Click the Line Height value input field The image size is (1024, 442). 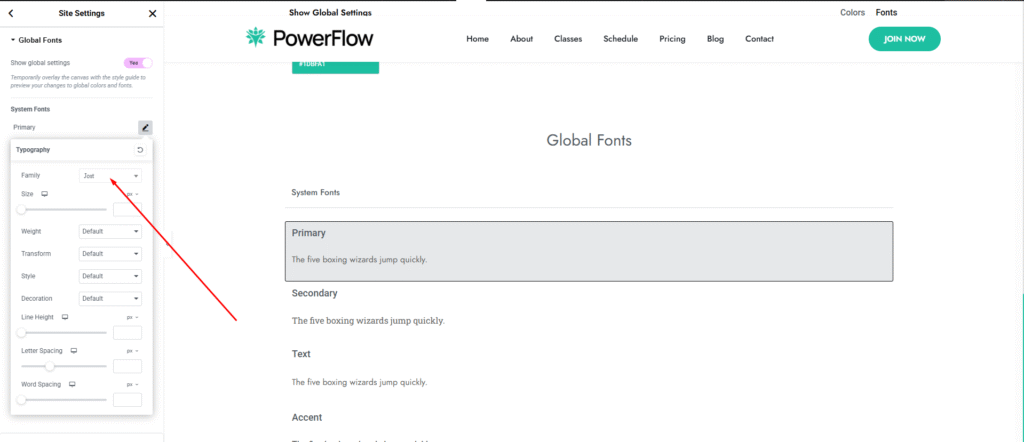pos(127,333)
